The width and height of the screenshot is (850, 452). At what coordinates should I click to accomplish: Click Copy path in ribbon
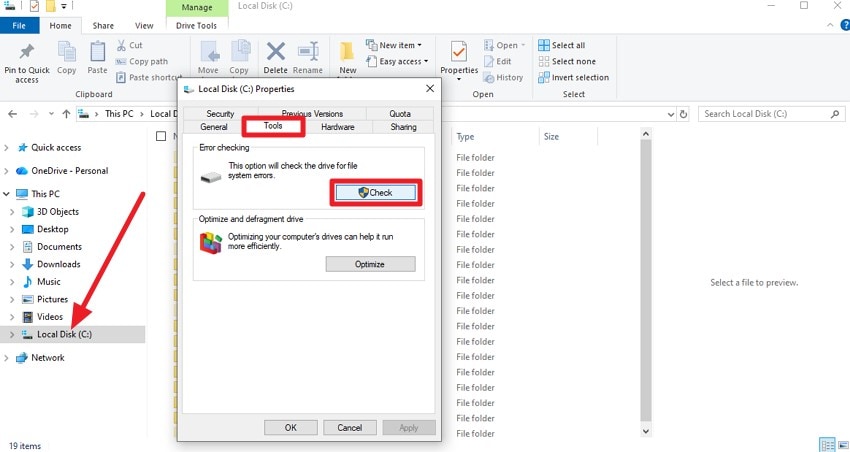(142, 62)
